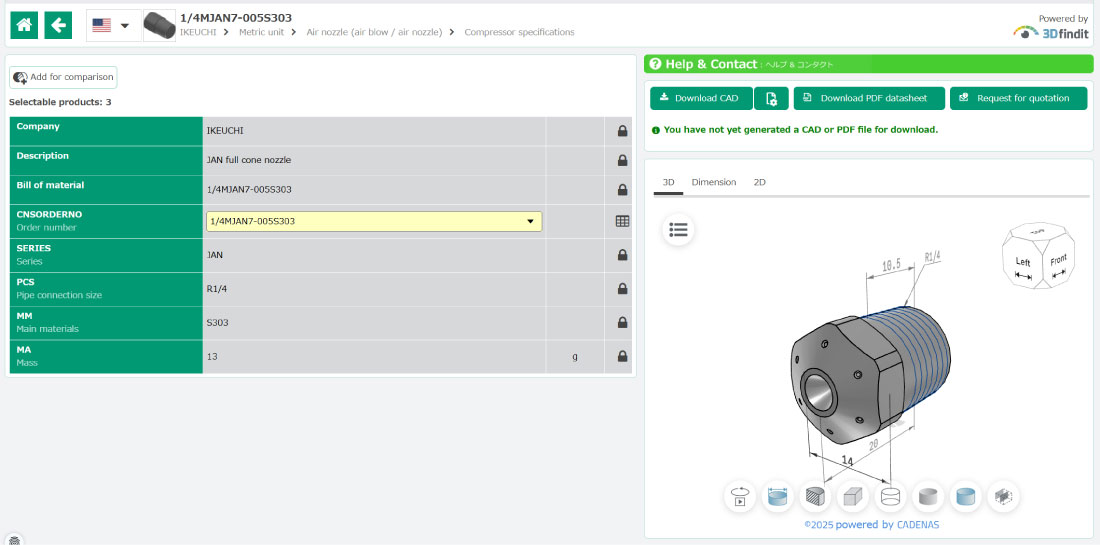Click the mass value 13
The height and width of the screenshot is (545, 1100).
(212, 356)
